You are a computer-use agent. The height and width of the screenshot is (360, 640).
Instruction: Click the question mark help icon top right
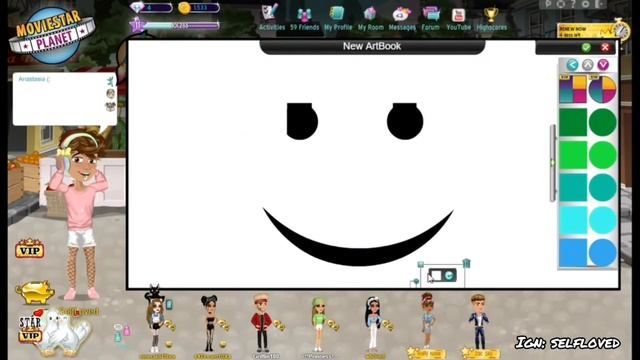[573, 4]
